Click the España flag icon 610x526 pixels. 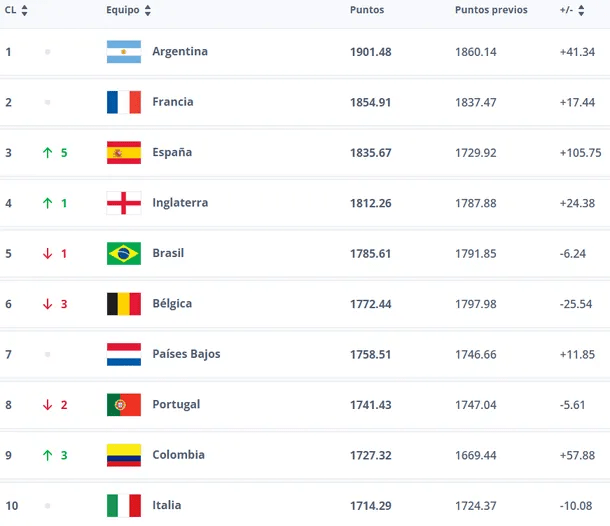coord(123,152)
